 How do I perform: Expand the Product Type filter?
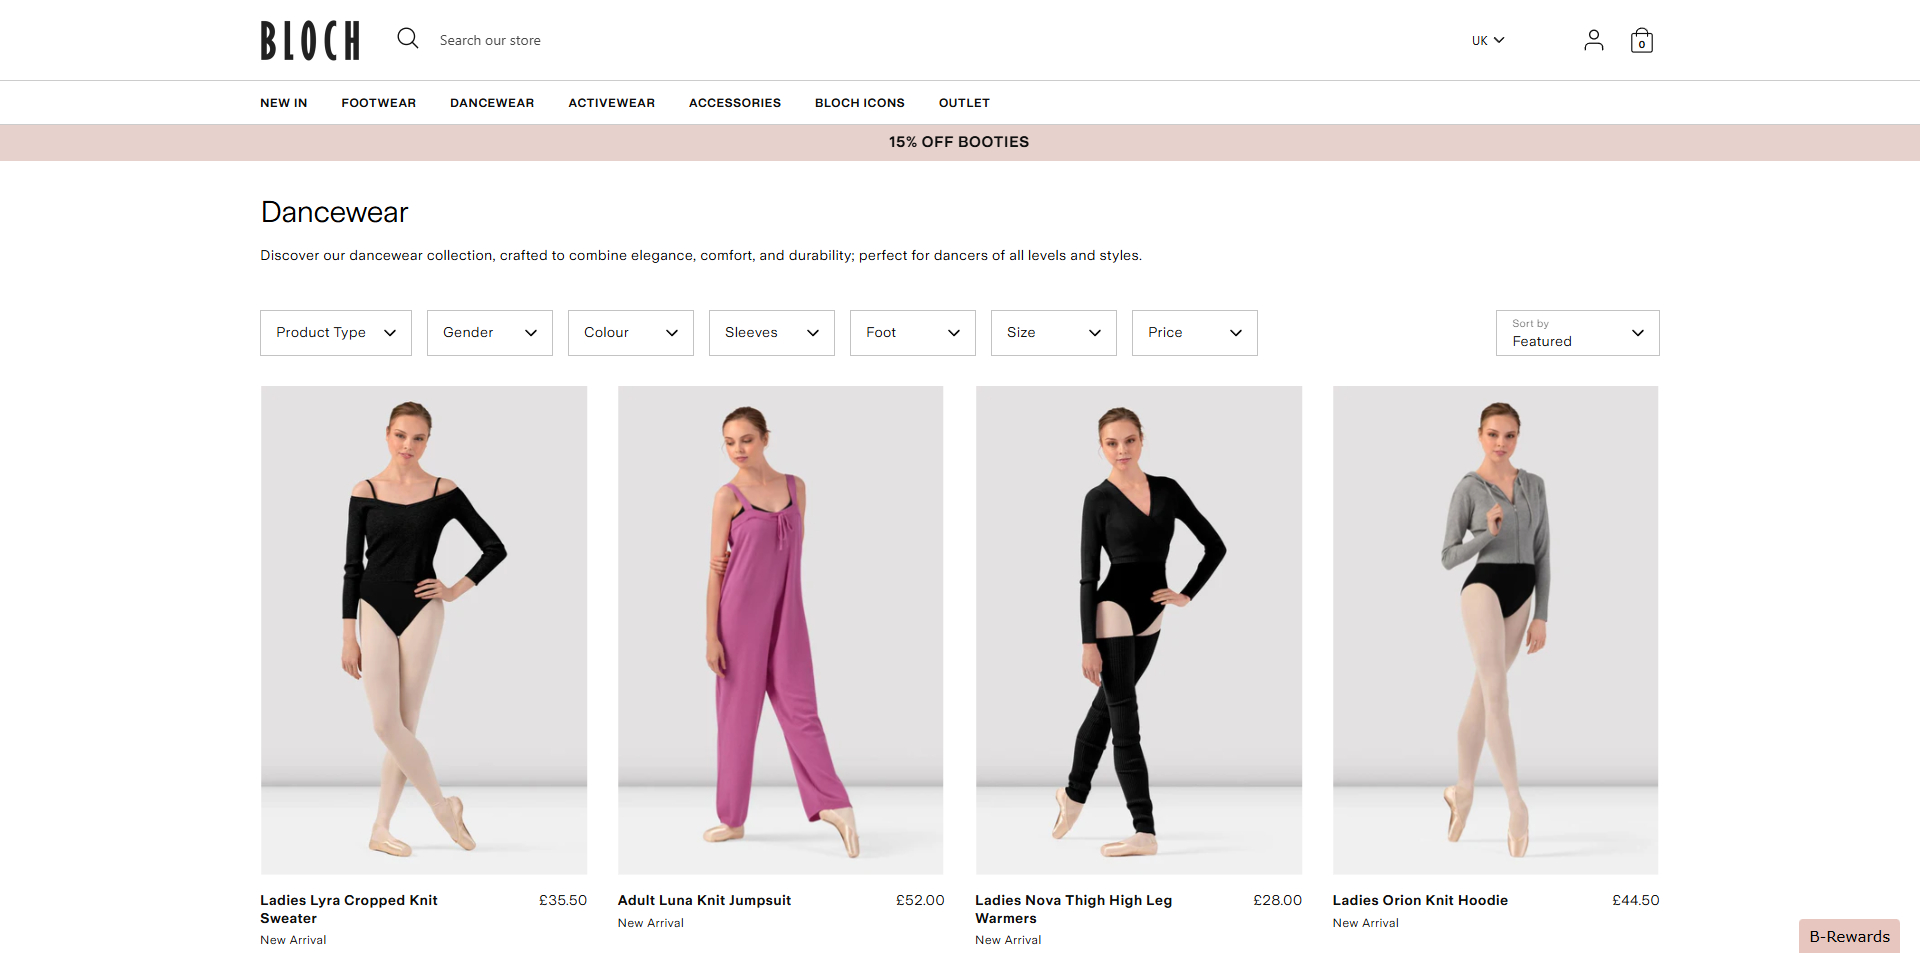point(335,332)
